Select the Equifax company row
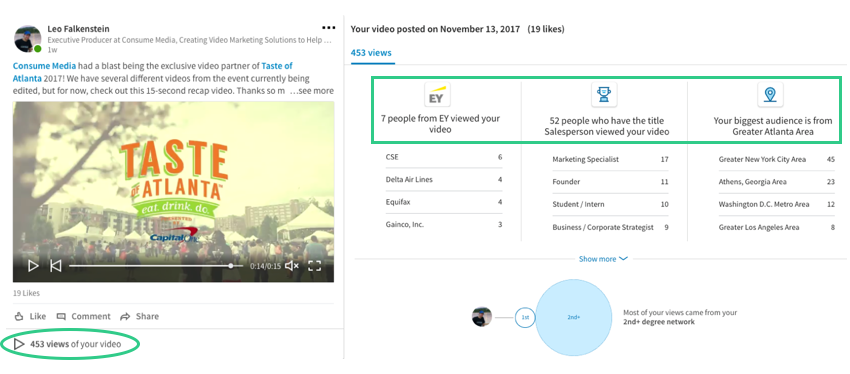The image size is (850, 374). pos(444,202)
